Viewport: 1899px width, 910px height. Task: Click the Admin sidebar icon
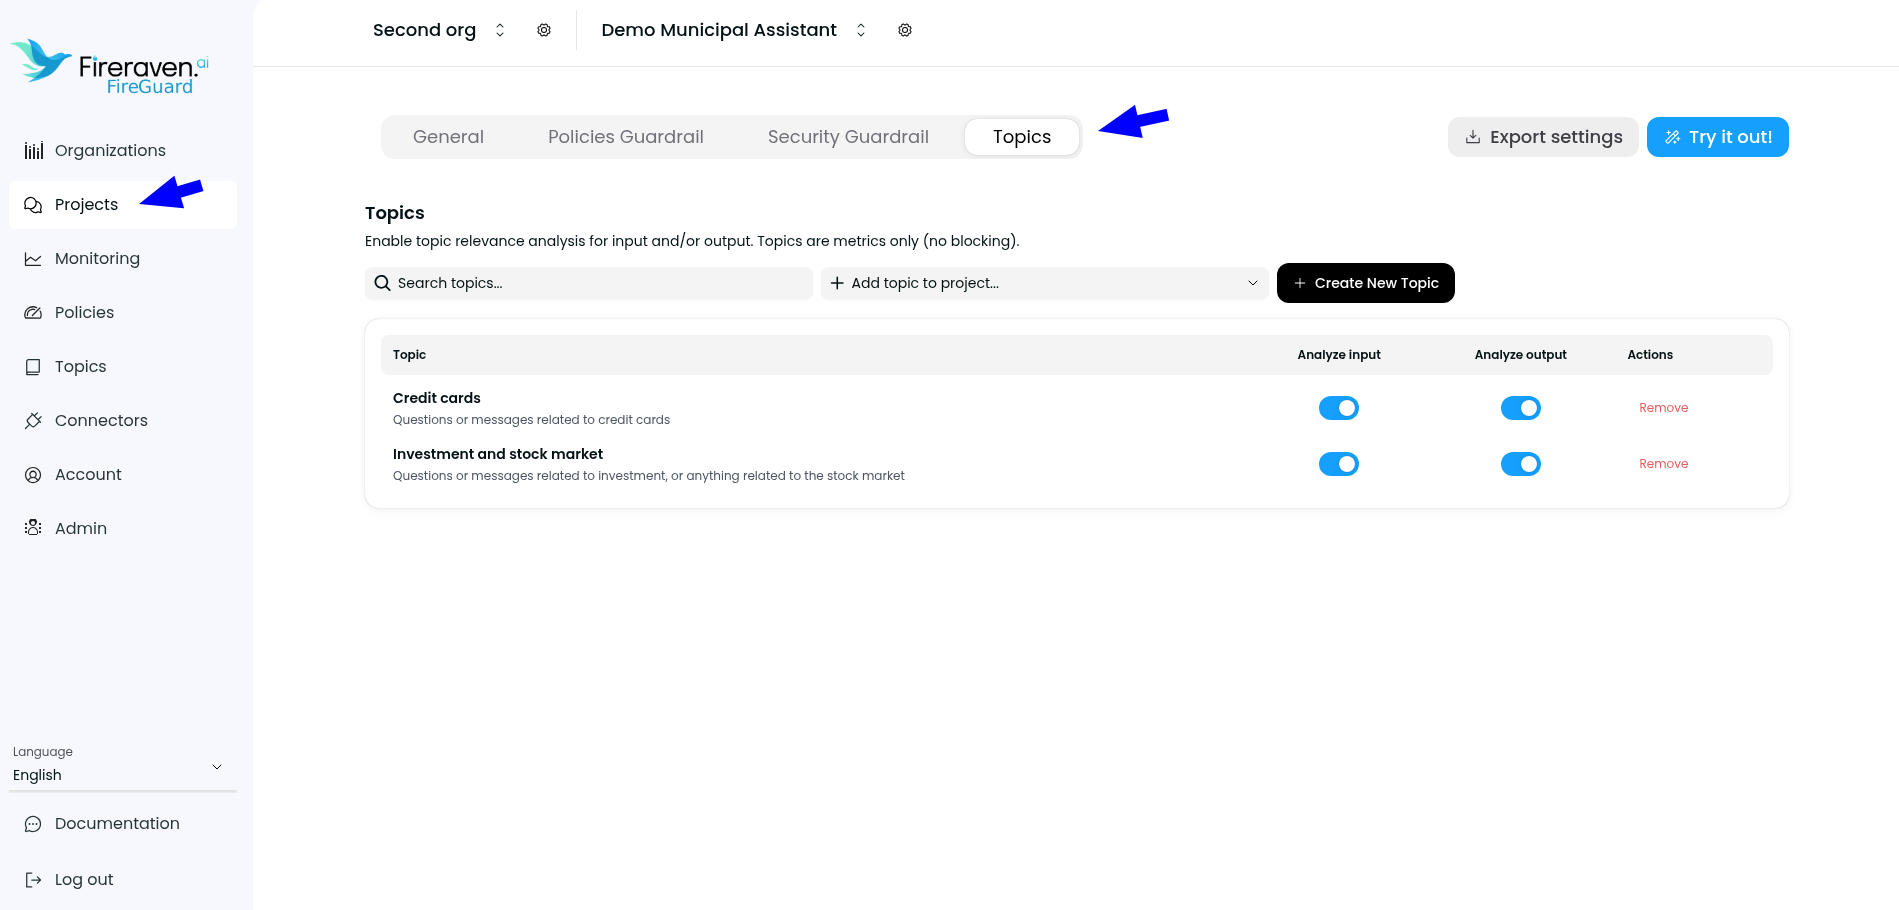click(x=33, y=528)
